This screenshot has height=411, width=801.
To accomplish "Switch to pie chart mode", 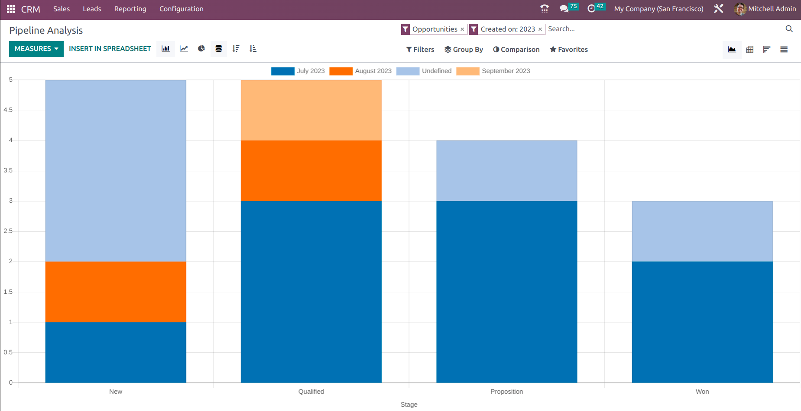I will (x=201, y=48).
